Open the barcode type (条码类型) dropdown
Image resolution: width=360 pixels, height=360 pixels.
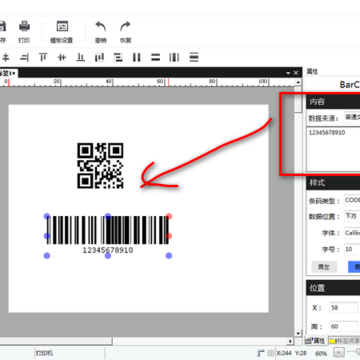[352, 200]
